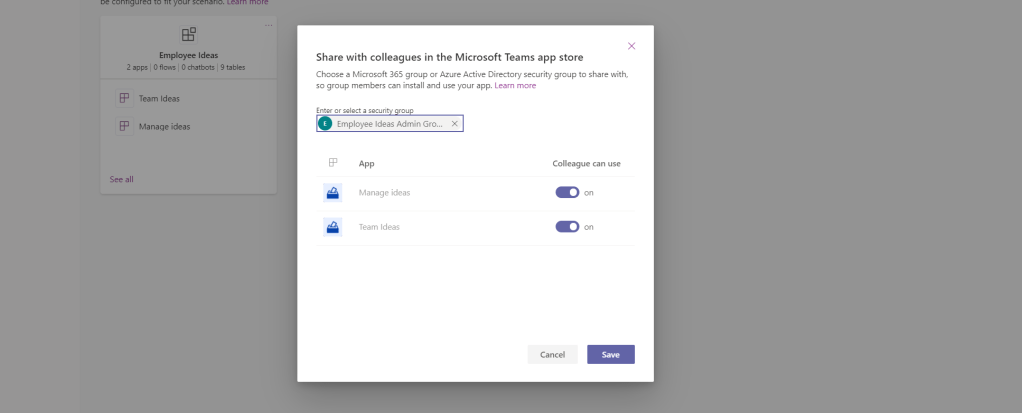Open the Learn more link in the dialog
The width and height of the screenshot is (1022, 413).
click(x=515, y=86)
